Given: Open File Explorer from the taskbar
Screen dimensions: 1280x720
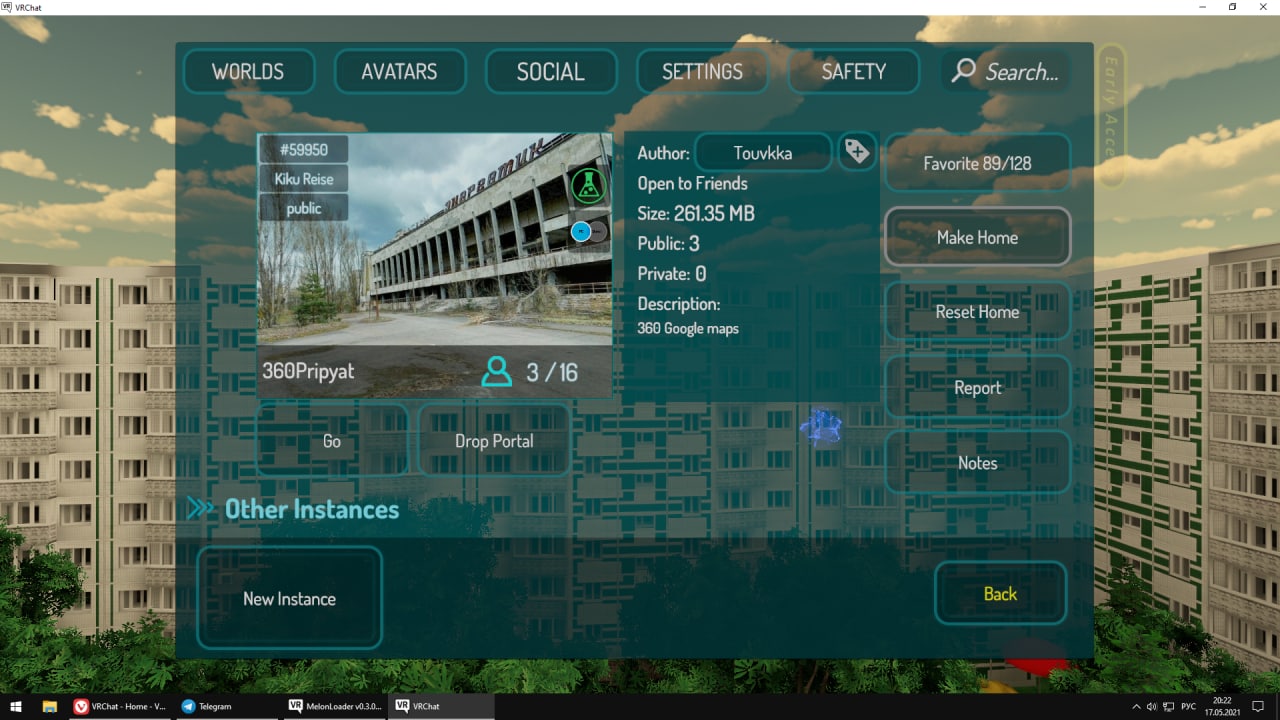Looking at the screenshot, I should pos(50,706).
